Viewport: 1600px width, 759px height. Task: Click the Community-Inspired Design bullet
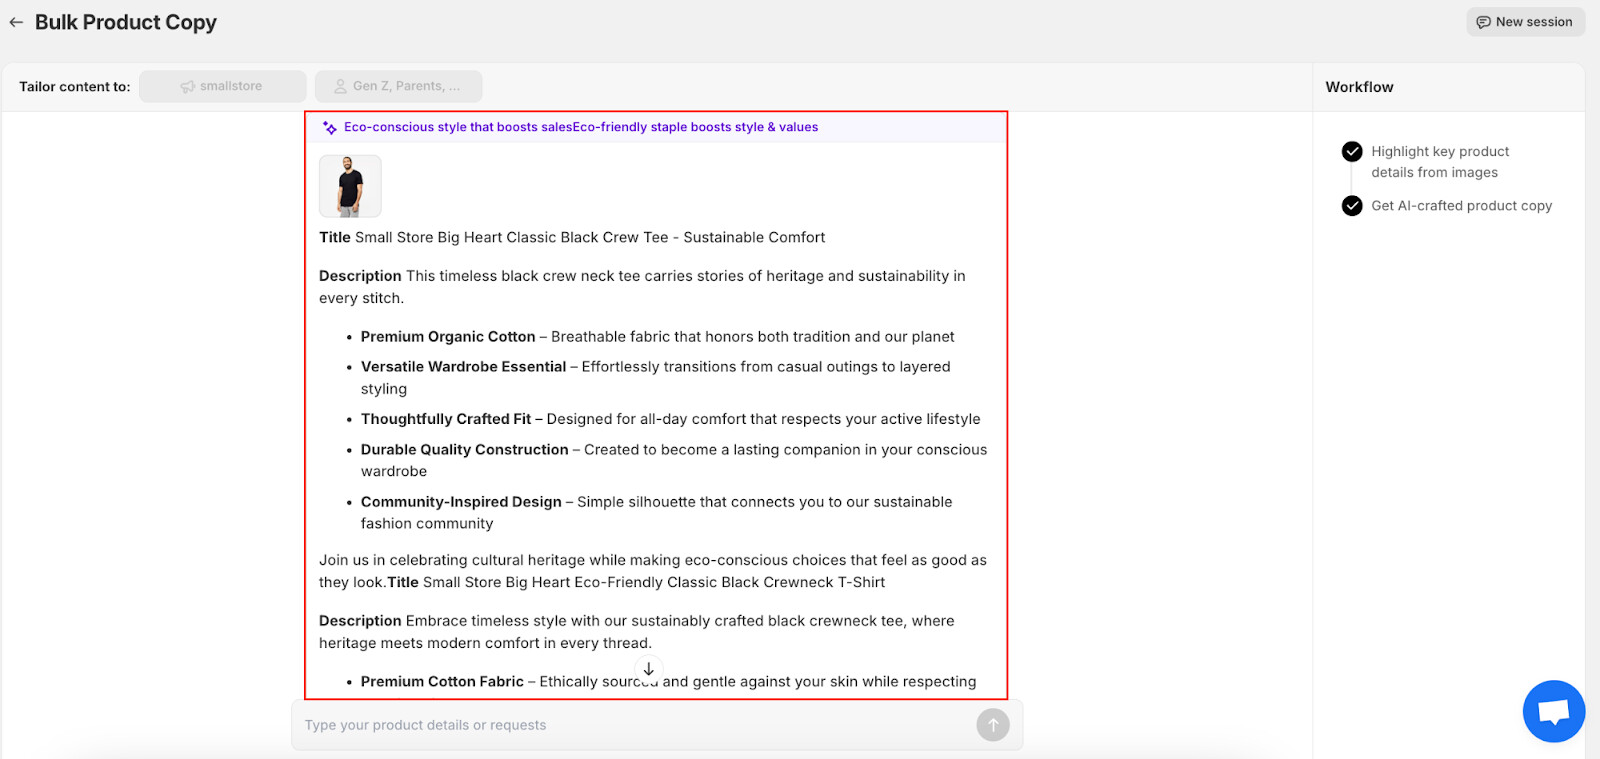(x=657, y=512)
